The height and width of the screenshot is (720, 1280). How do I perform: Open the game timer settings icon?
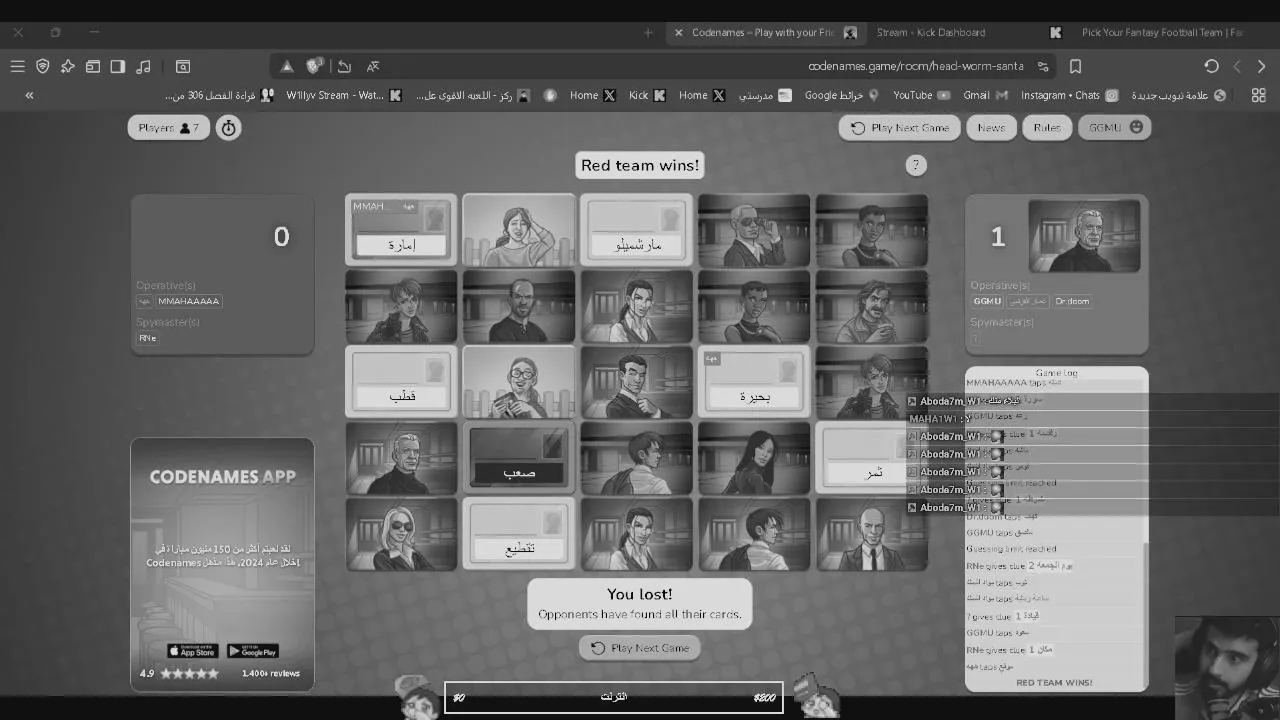tap(229, 128)
